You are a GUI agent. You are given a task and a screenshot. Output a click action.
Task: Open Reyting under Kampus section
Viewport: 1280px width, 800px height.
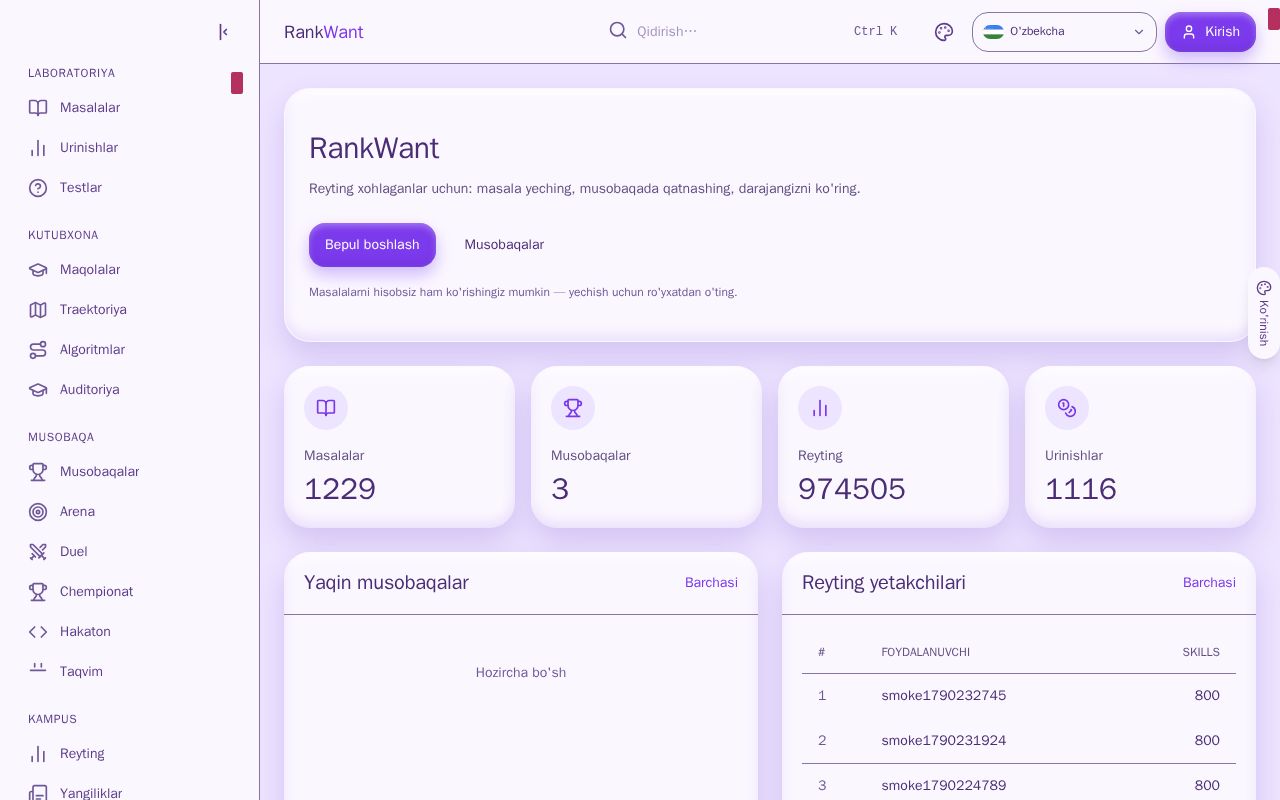(129, 754)
